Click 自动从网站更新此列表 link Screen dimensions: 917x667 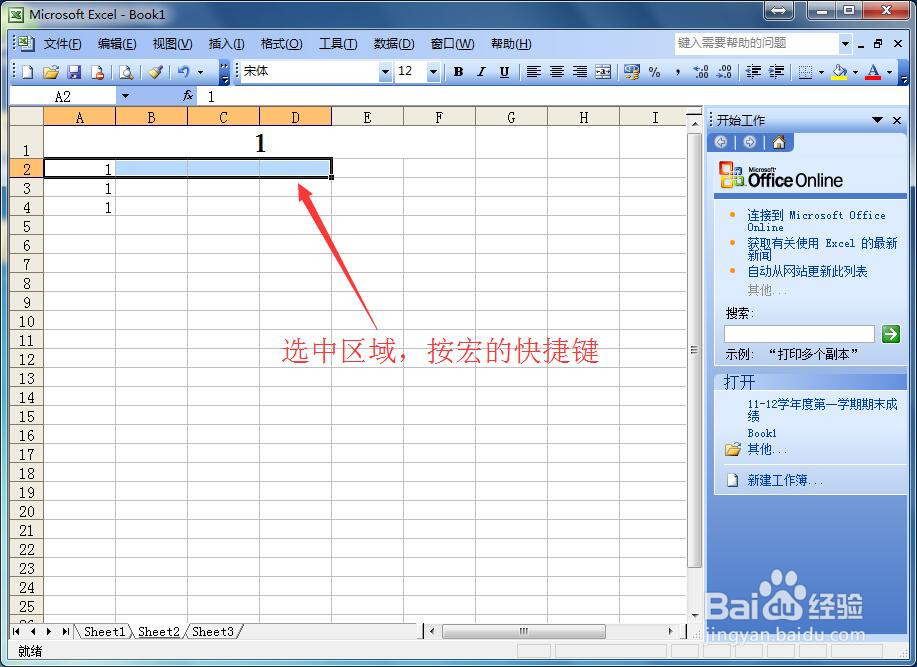coord(807,271)
